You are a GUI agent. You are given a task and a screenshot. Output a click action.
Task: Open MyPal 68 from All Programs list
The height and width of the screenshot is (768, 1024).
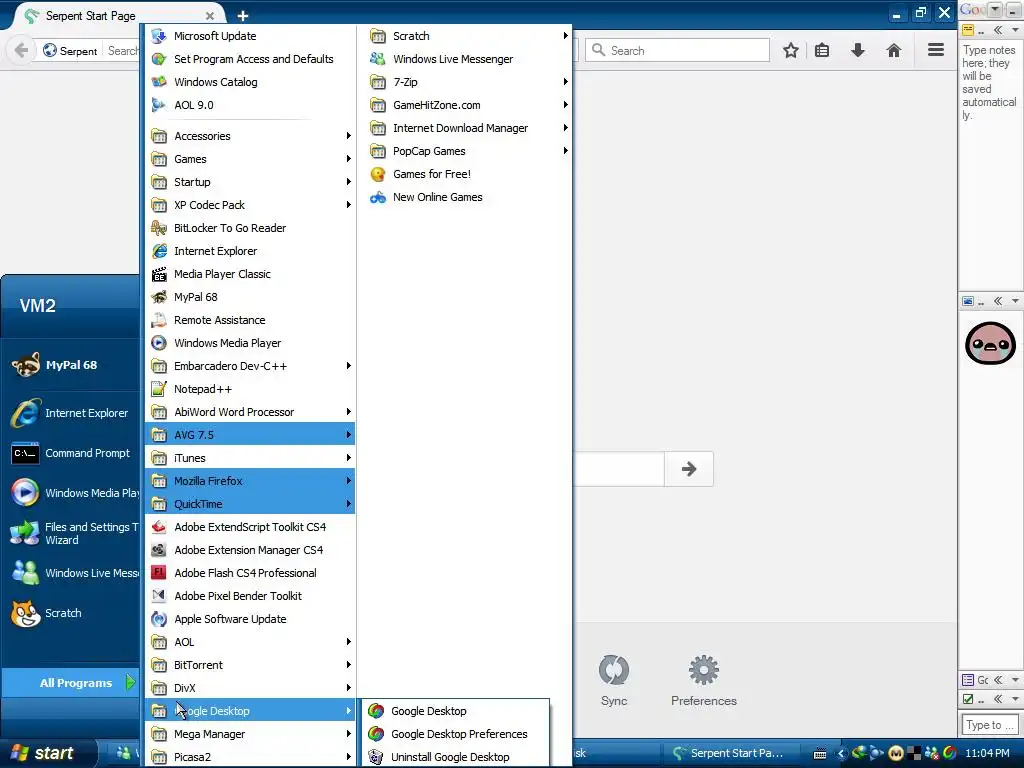pos(250,297)
